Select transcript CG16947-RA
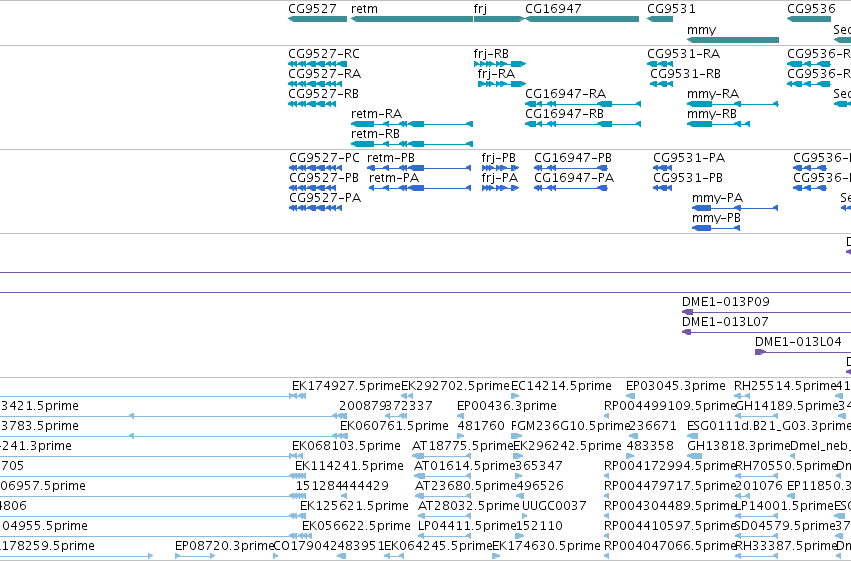 click(565, 94)
